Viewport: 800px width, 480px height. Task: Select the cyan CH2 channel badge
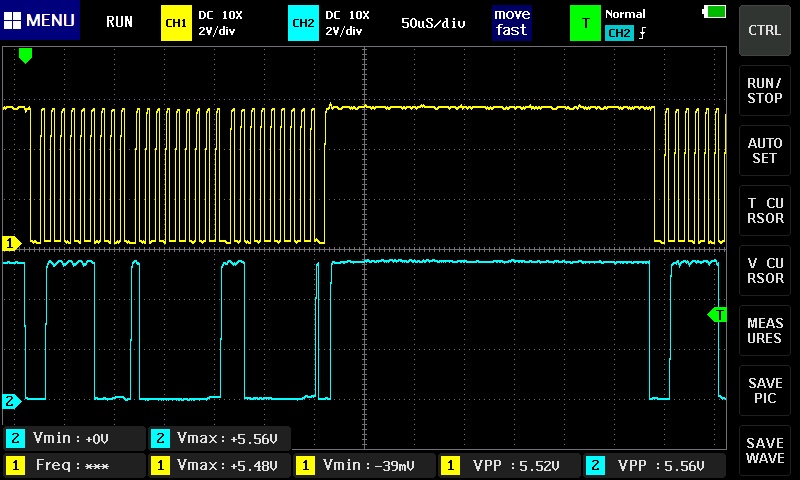pyautogui.click(x=303, y=23)
